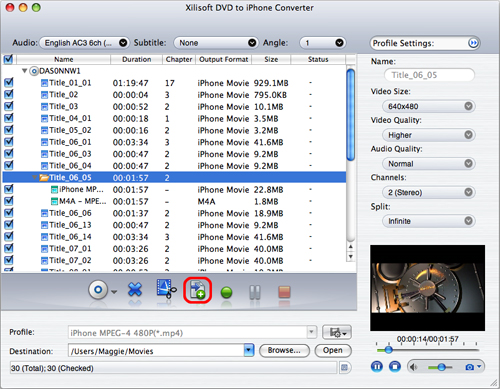The image size is (500, 389).
Task: Open the Split Infinite dropdown
Action: click(x=429, y=221)
